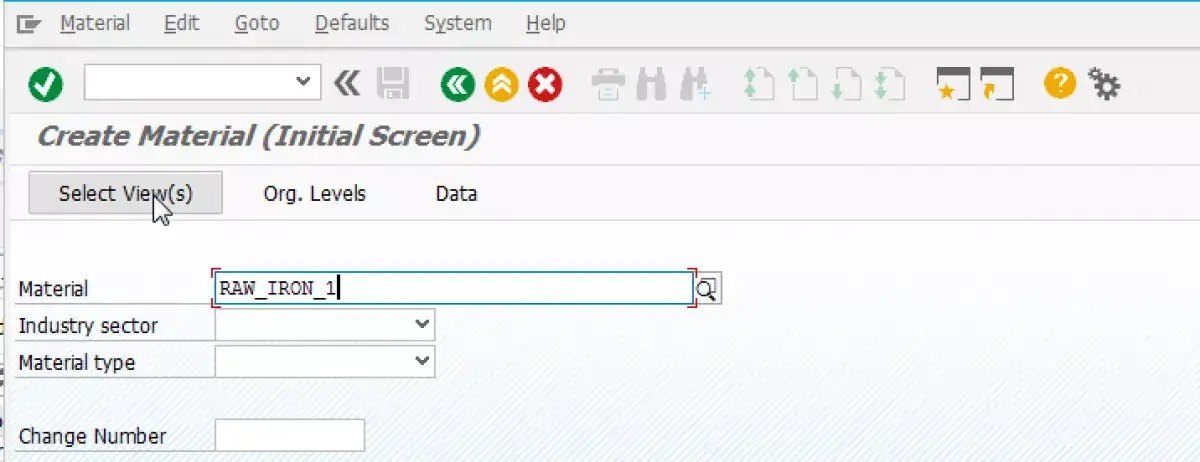The image size is (1200, 462).
Task: Click the Org. Levels button
Action: [315, 194]
